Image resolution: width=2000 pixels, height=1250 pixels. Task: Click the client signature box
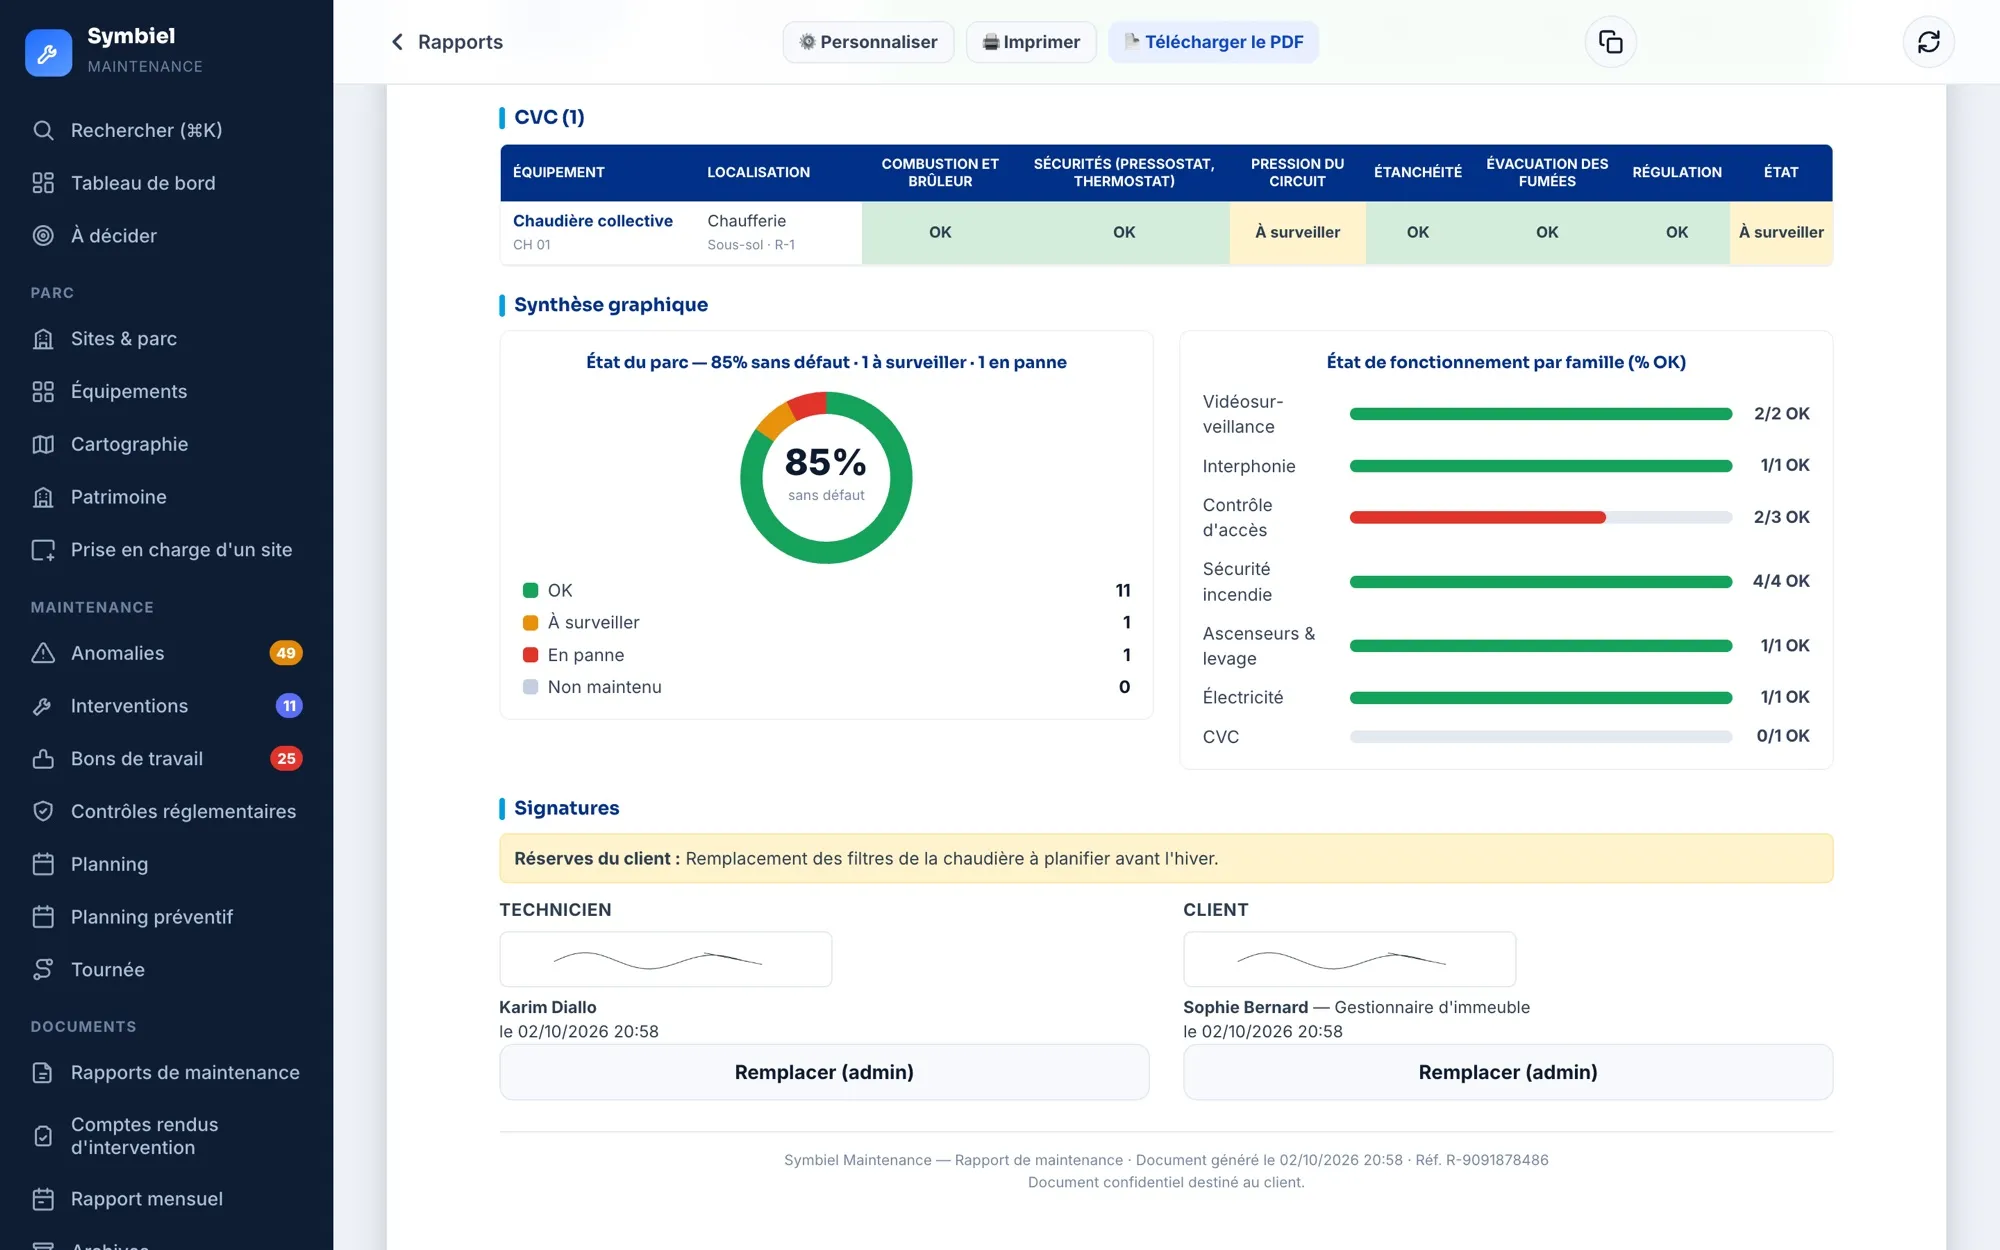(x=1350, y=960)
